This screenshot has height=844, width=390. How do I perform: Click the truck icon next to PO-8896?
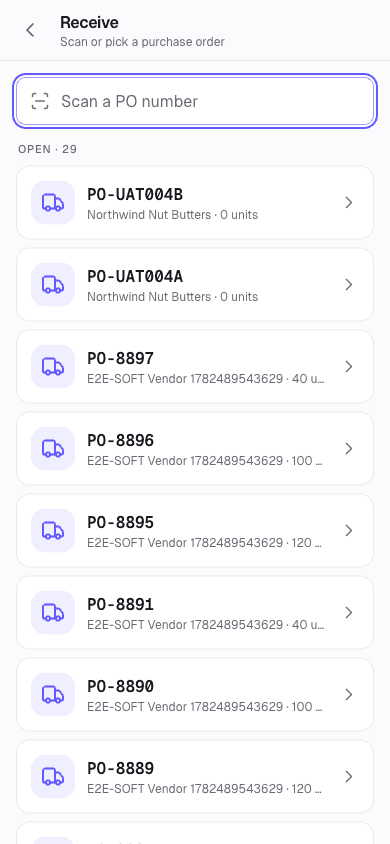(53, 448)
